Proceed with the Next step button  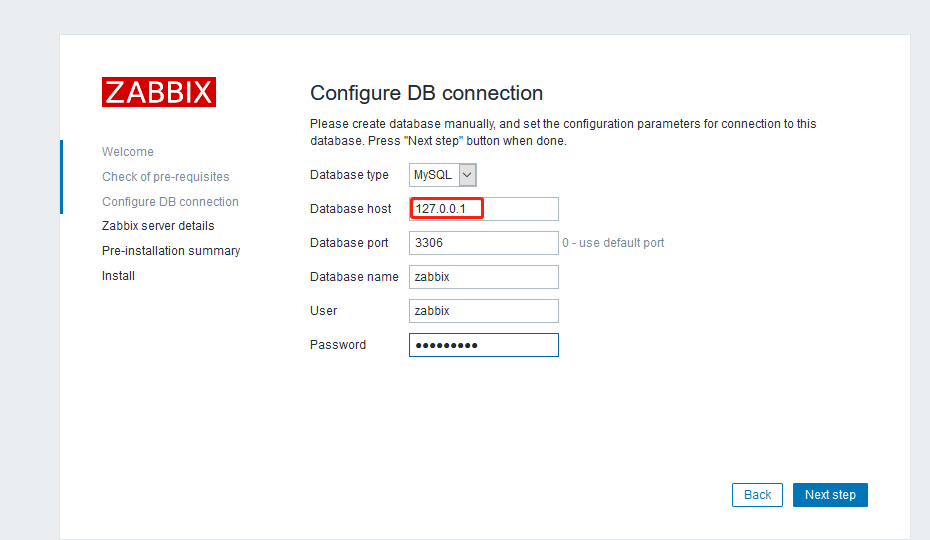(x=830, y=495)
